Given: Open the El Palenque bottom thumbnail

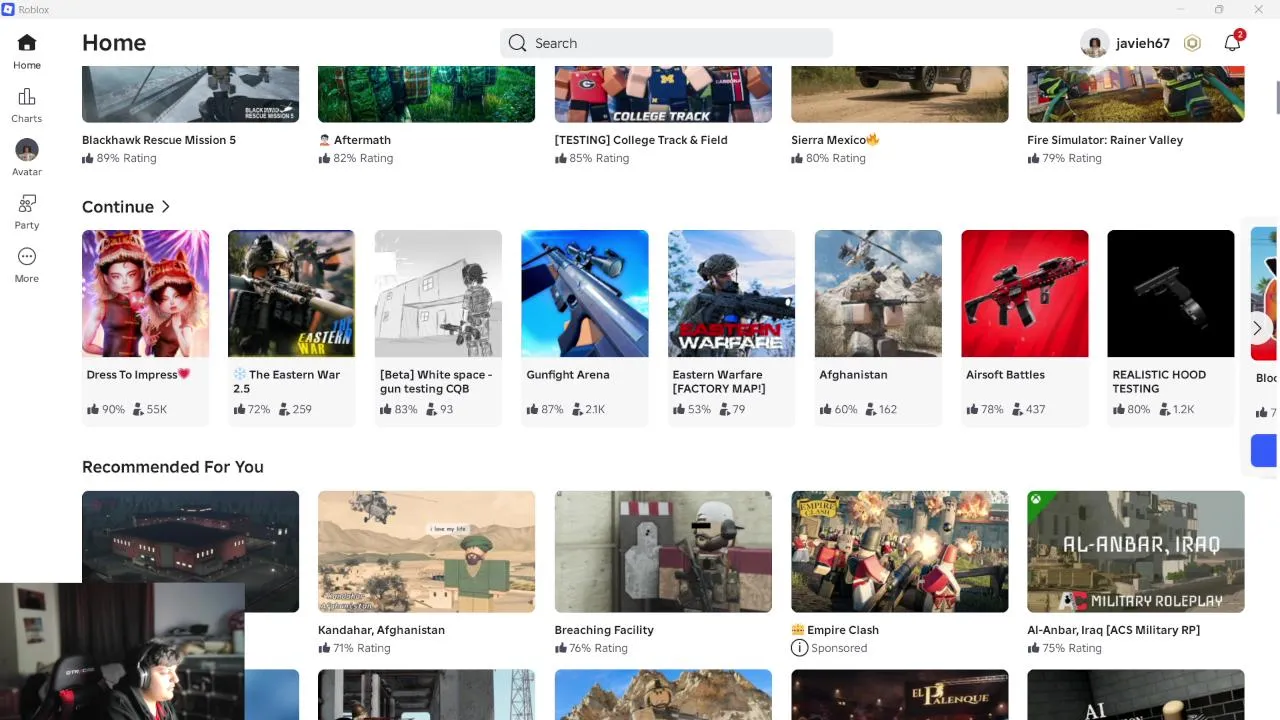Looking at the screenshot, I should click(900, 695).
